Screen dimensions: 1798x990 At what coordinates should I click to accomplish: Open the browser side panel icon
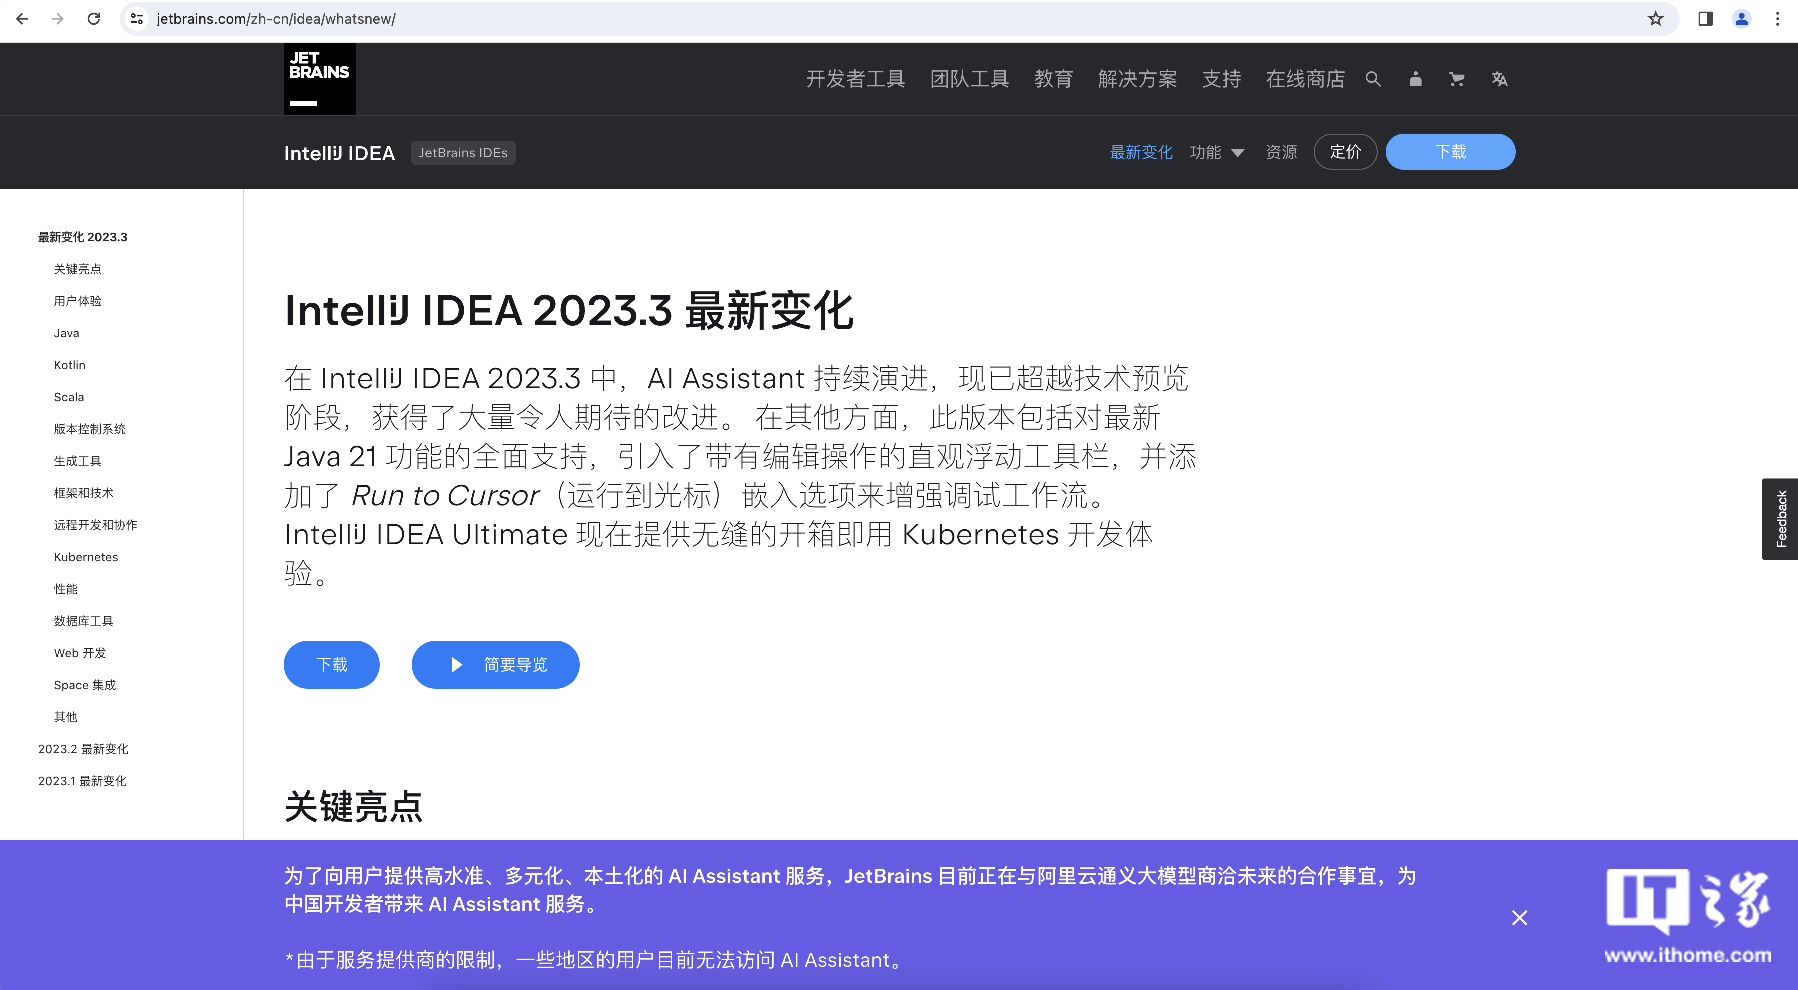pyautogui.click(x=1706, y=19)
